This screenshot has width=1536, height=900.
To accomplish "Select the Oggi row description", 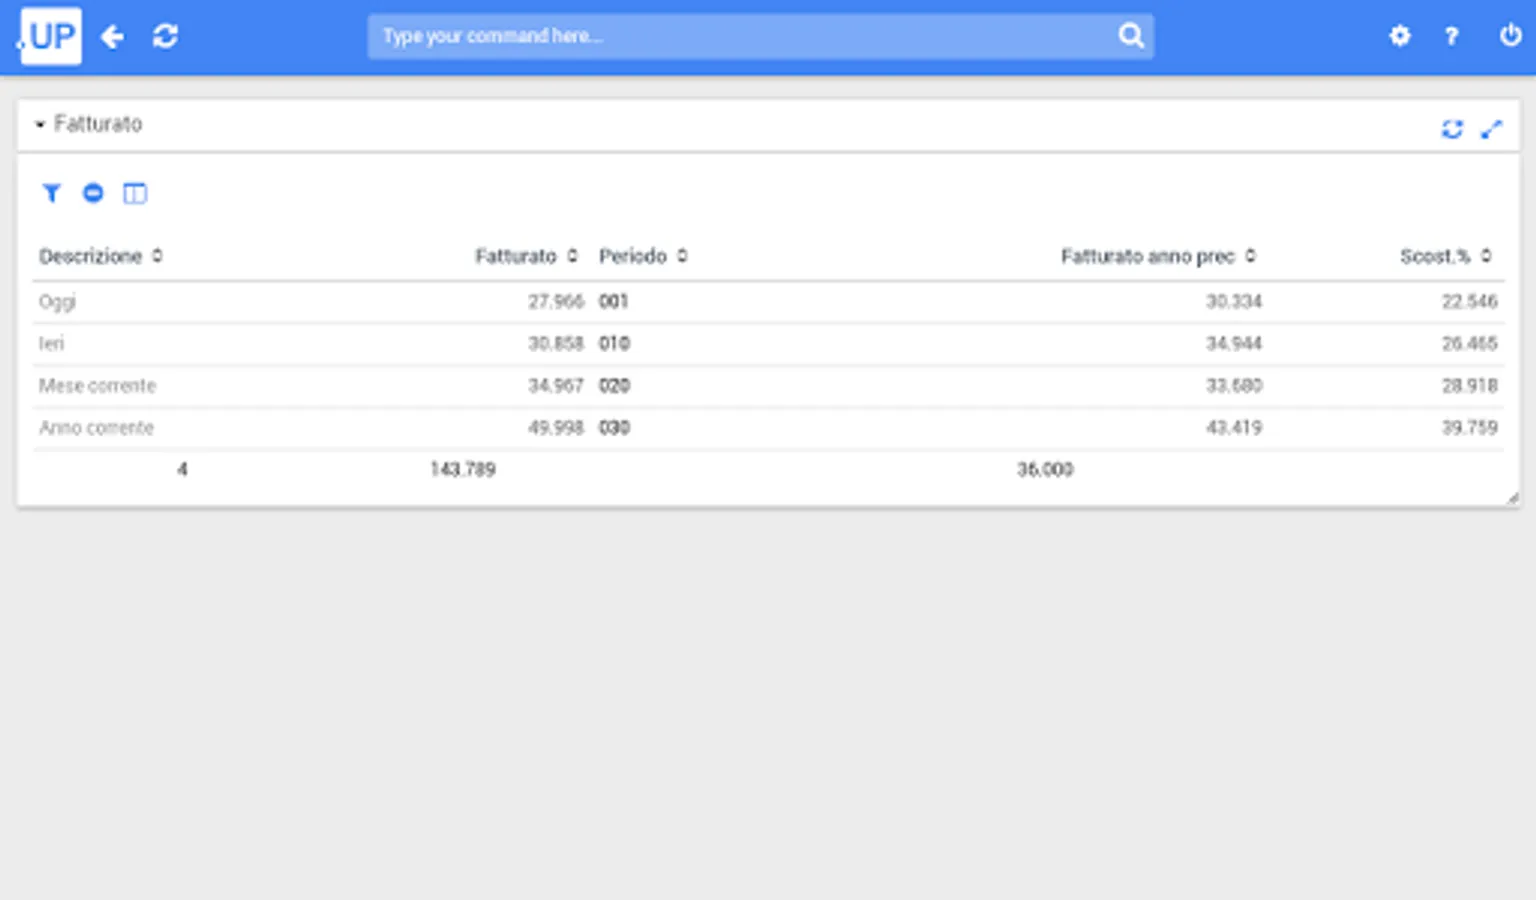I will pyautogui.click(x=57, y=302).
